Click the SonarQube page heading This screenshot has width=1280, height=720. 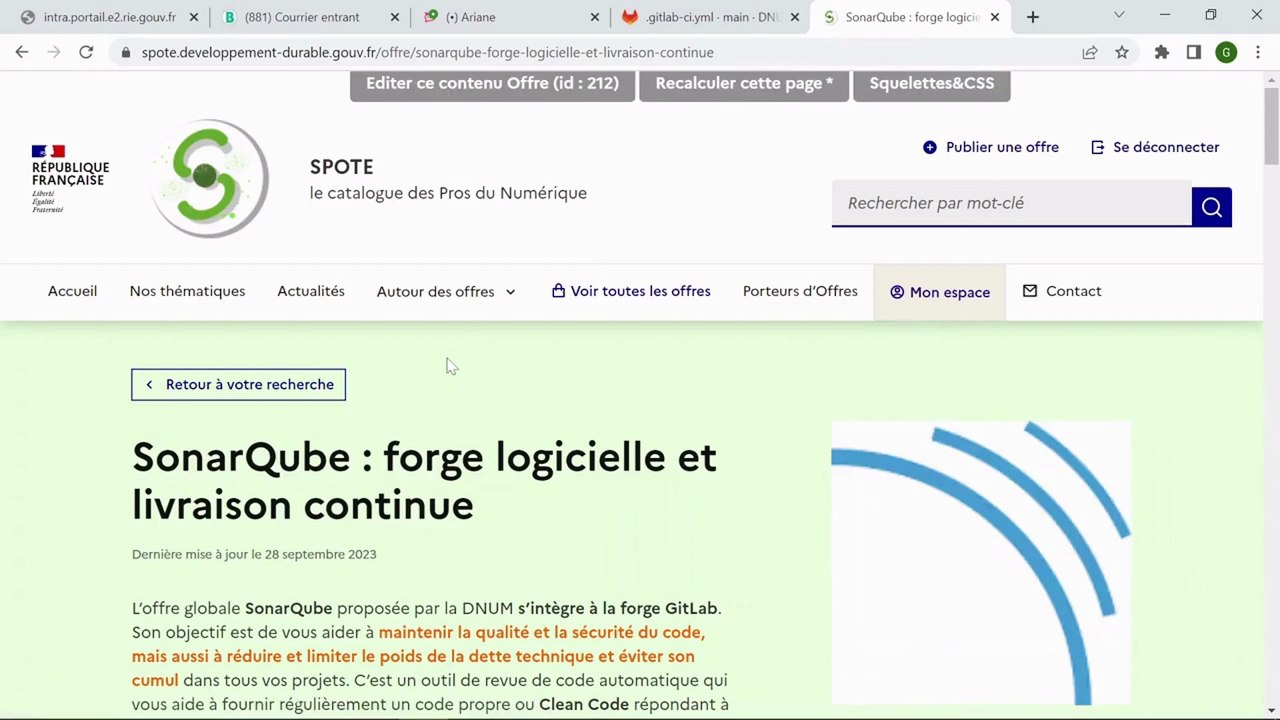[x=424, y=481]
